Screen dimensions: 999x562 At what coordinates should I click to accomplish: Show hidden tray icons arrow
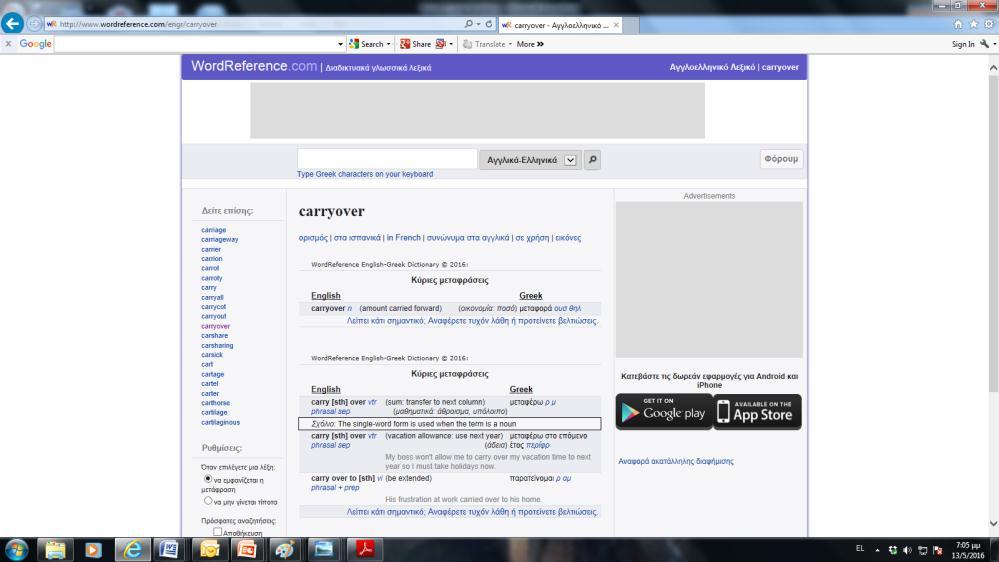click(x=877, y=550)
